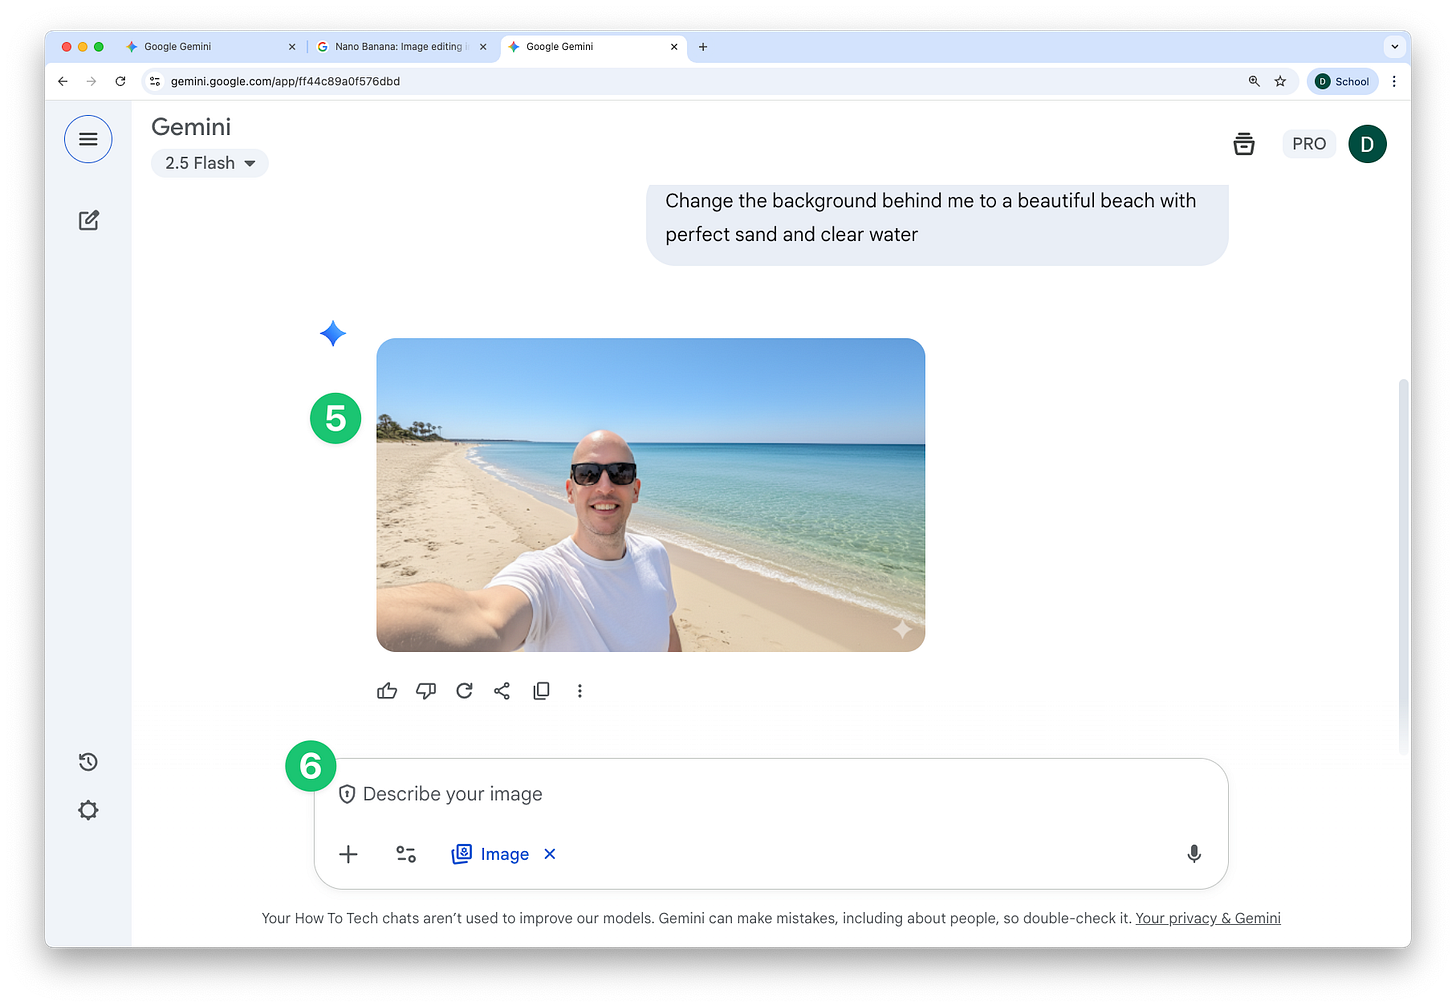
Task: Open the generated beach selfie image
Action: pos(650,495)
